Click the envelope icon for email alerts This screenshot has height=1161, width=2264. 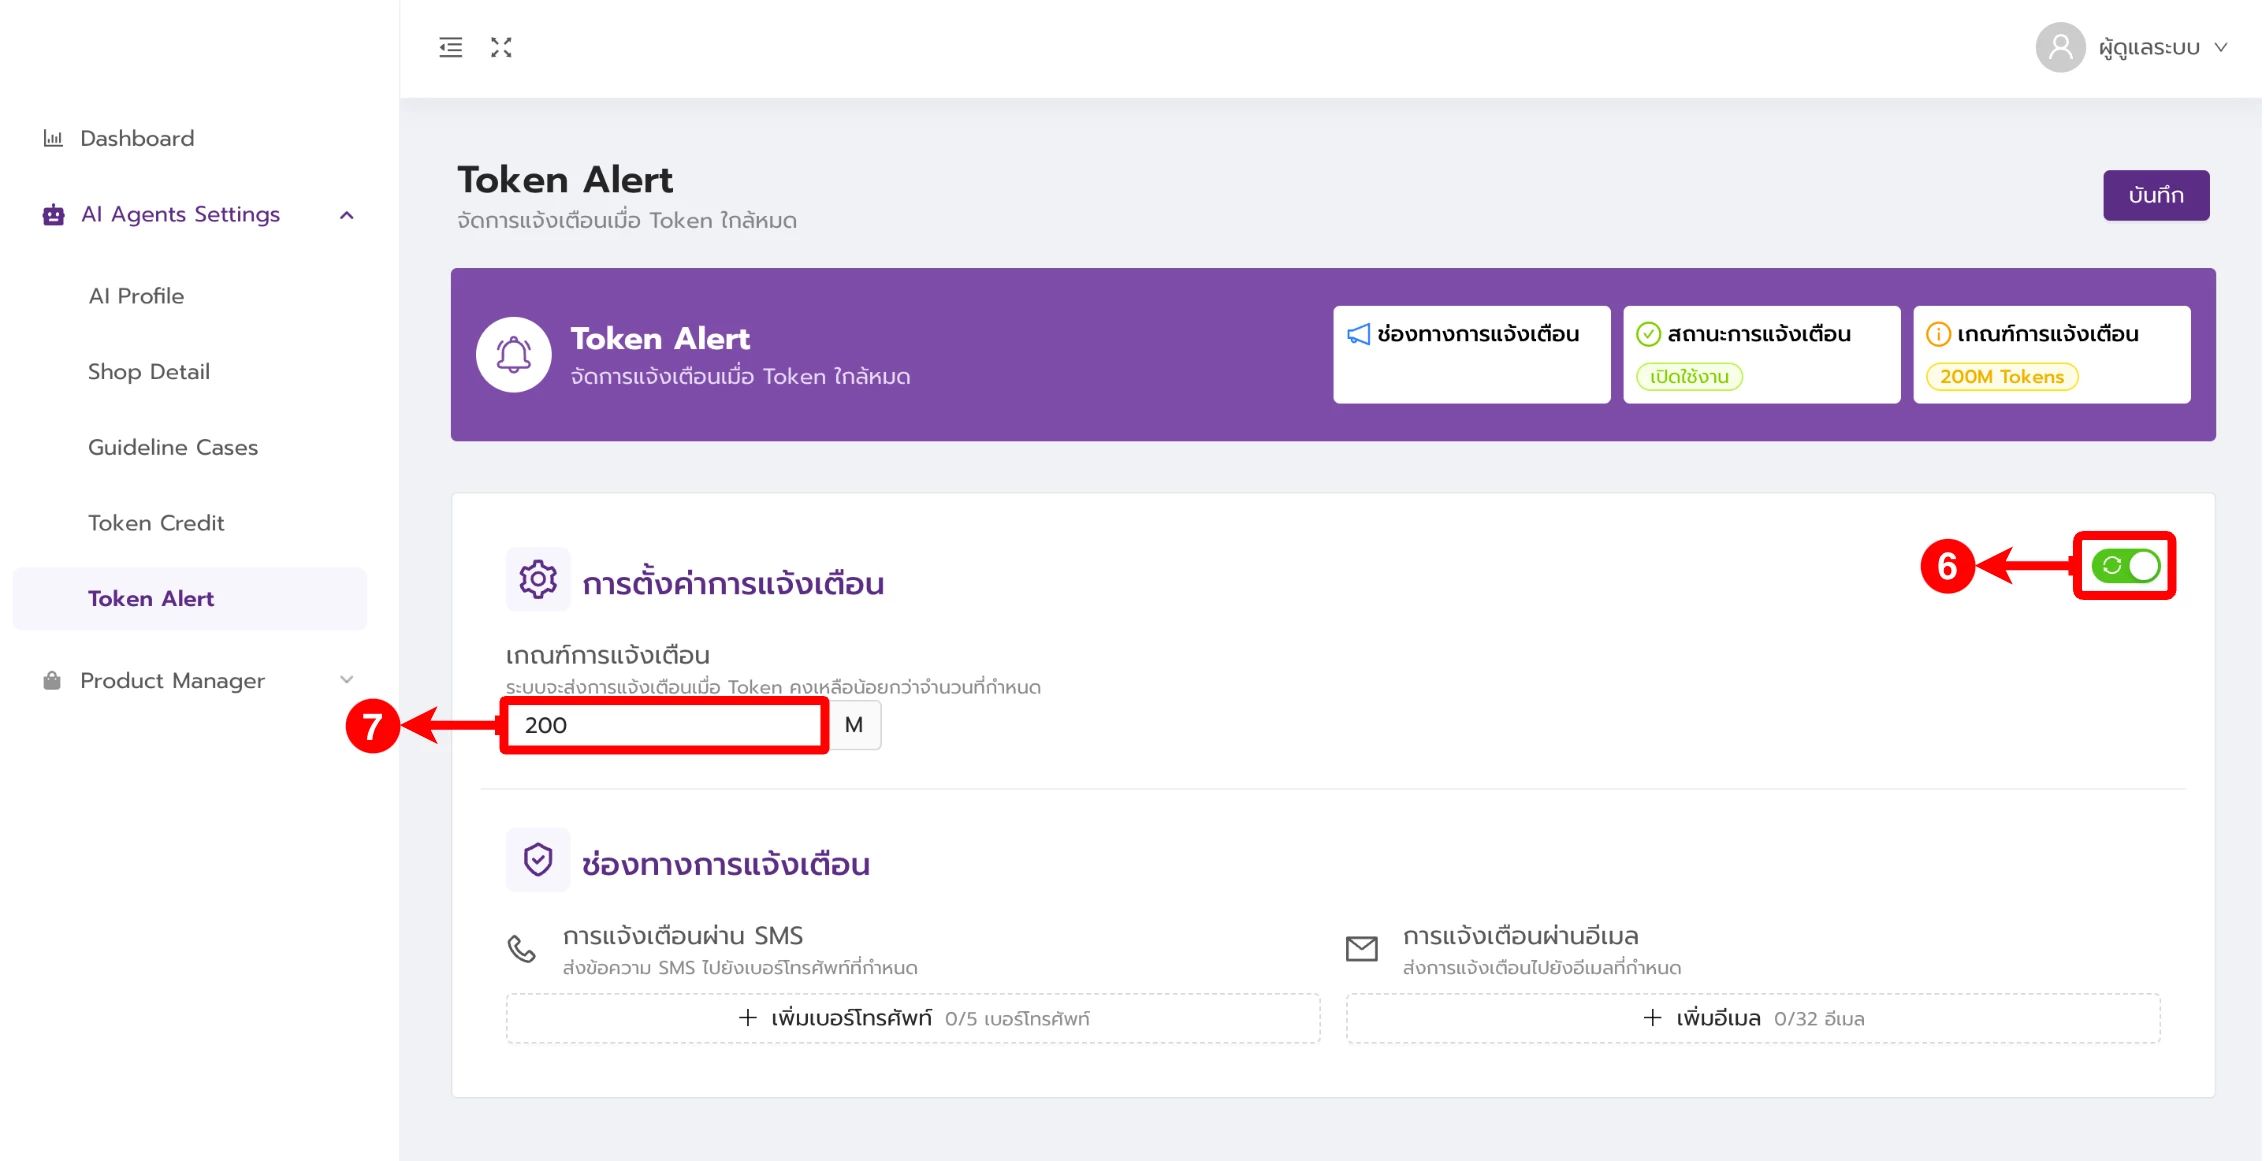coord(1361,948)
